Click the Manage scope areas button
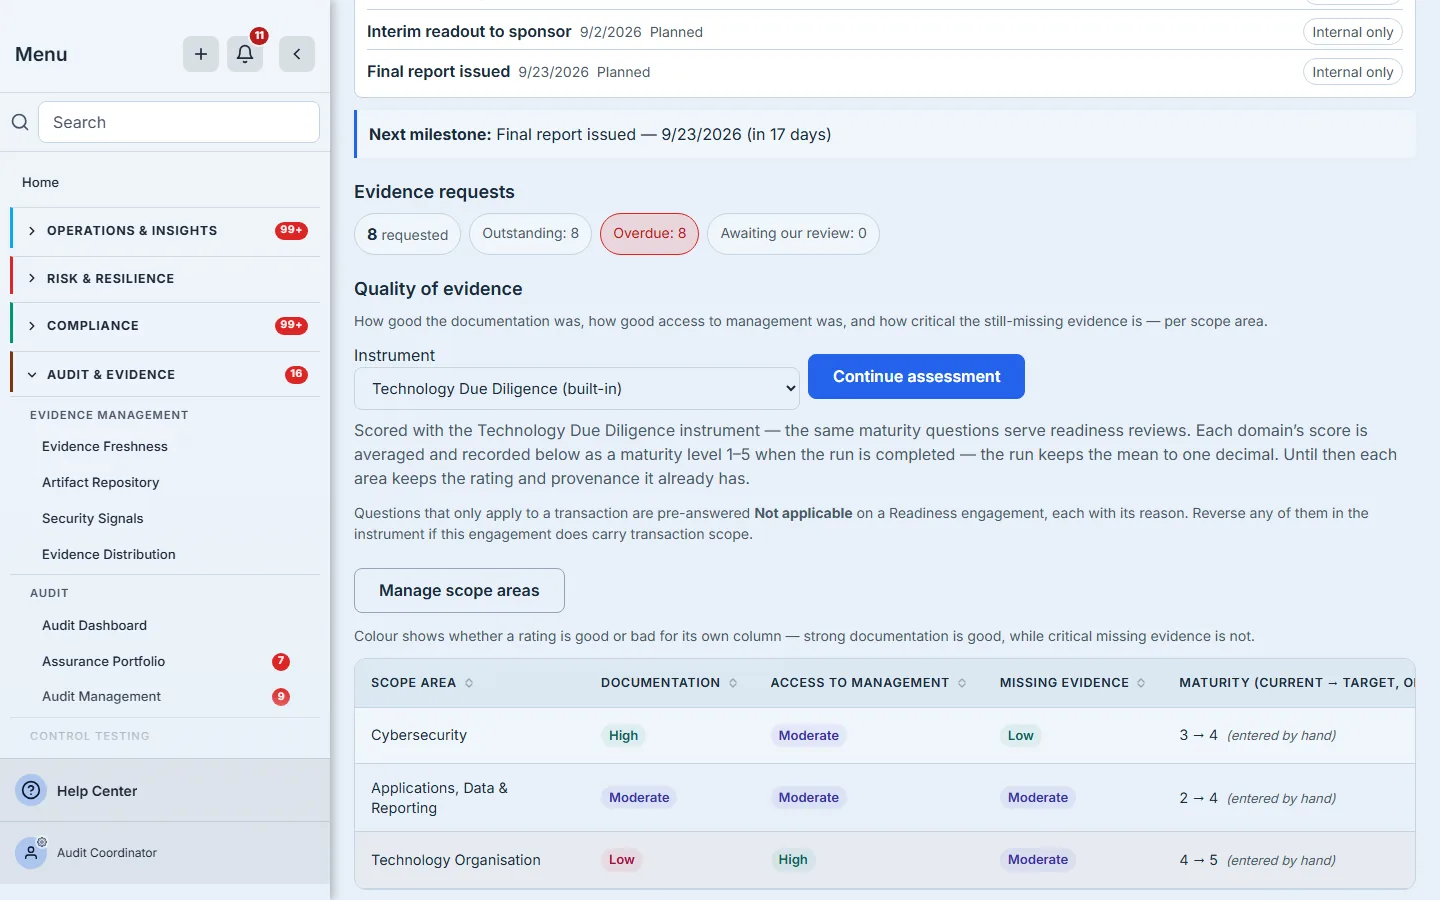Viewport: 1440px width, 900px height. click(459, 591)
